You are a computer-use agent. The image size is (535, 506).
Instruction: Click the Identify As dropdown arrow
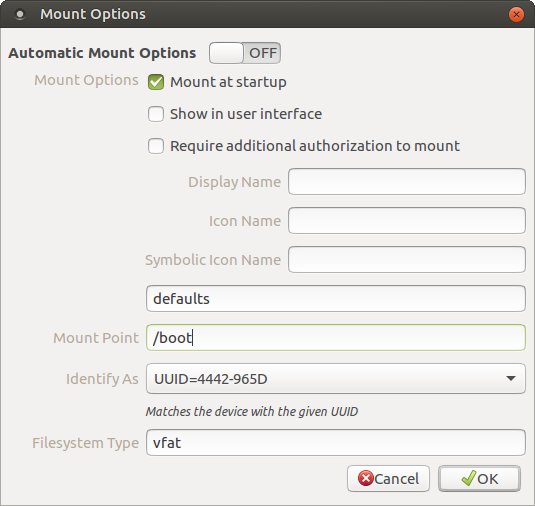(x=511, y=378)
